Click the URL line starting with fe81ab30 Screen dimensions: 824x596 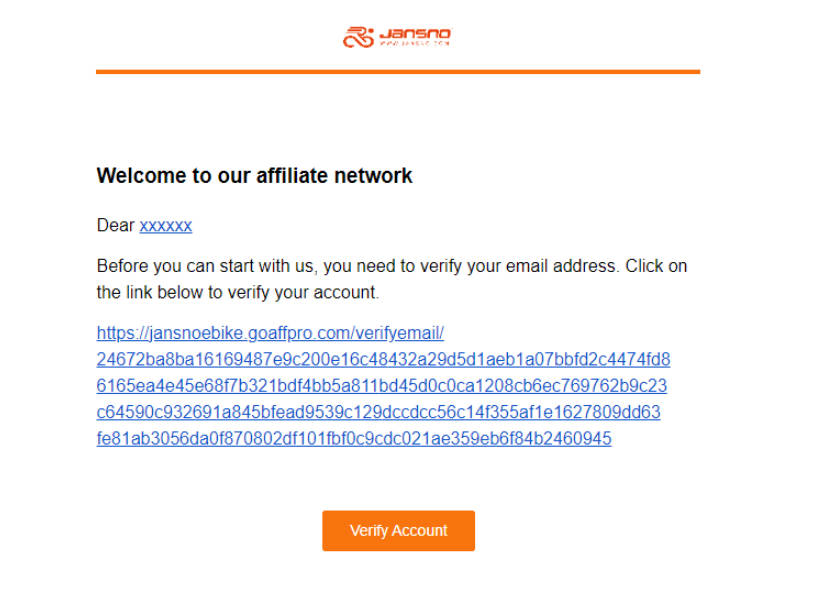(x=354, y=439)
